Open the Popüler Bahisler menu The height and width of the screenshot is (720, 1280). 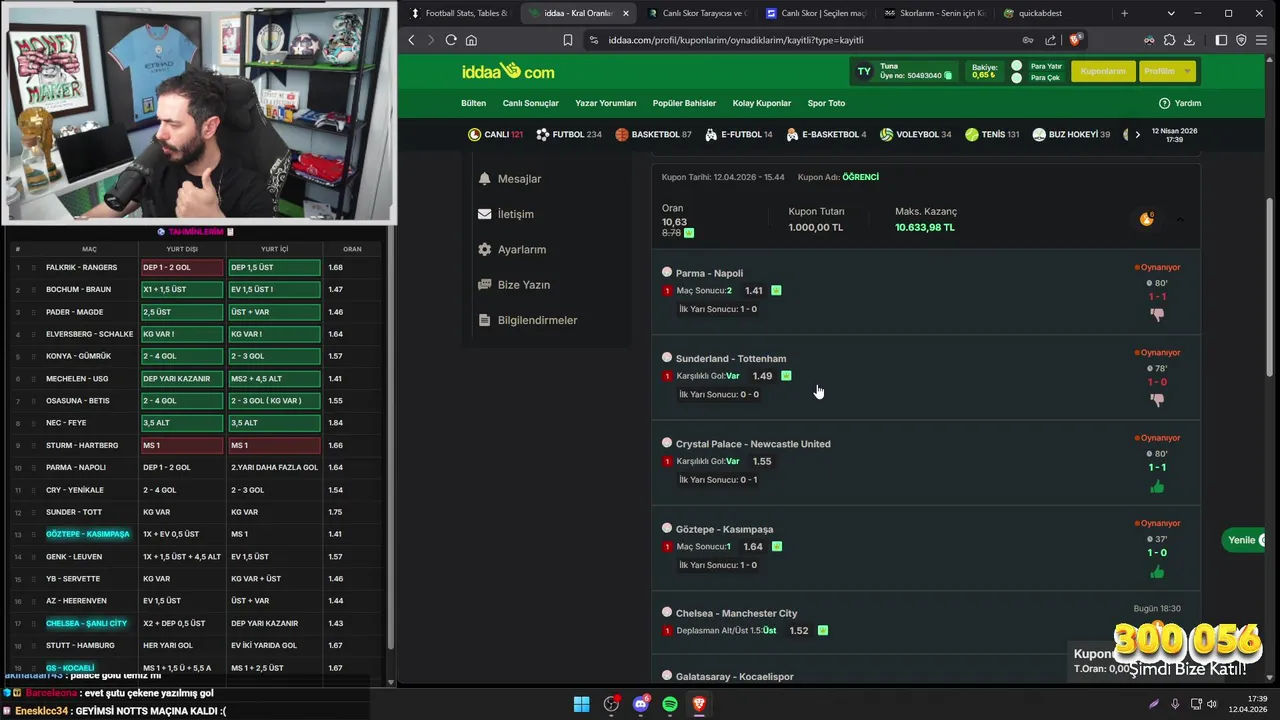[x=684, y=103]
